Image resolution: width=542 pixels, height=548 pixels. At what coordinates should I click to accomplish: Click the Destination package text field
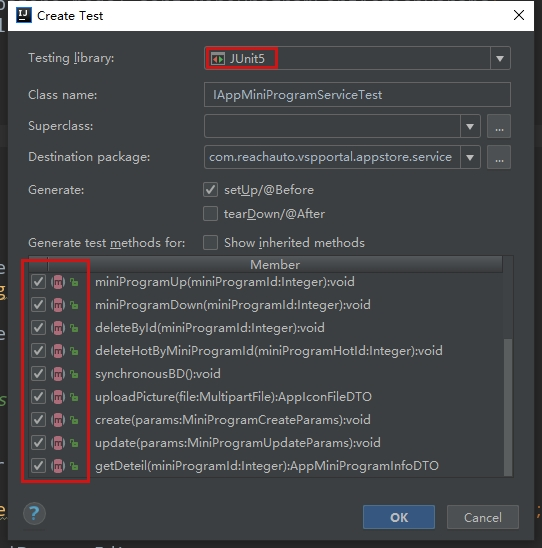[332, 157]
